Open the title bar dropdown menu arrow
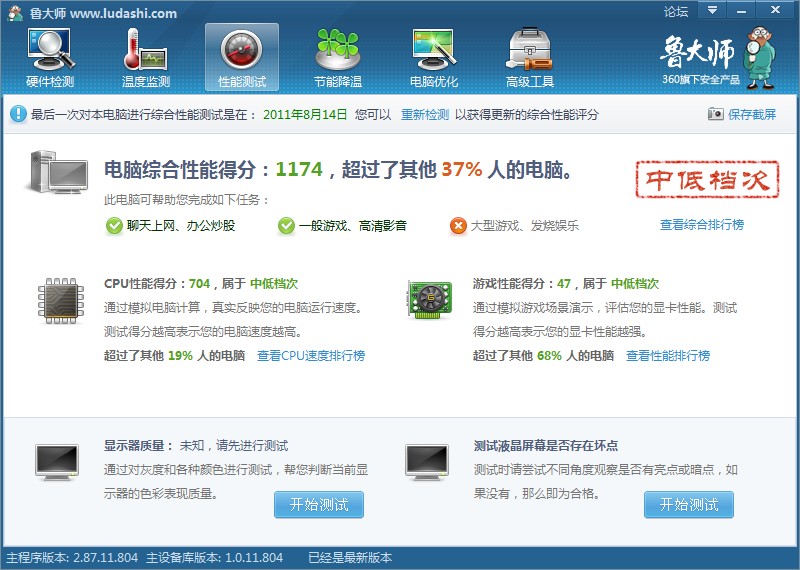The height and width of the screenshot is (570, 800). coord(712,10)
